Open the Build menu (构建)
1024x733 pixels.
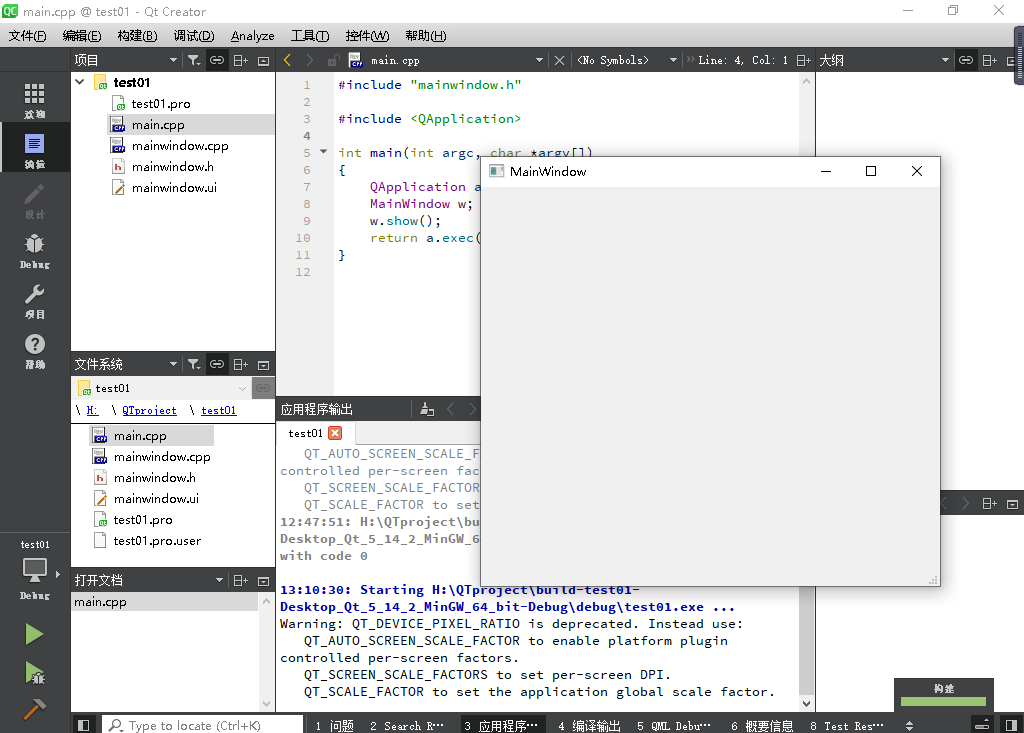(x=137, y=36)
